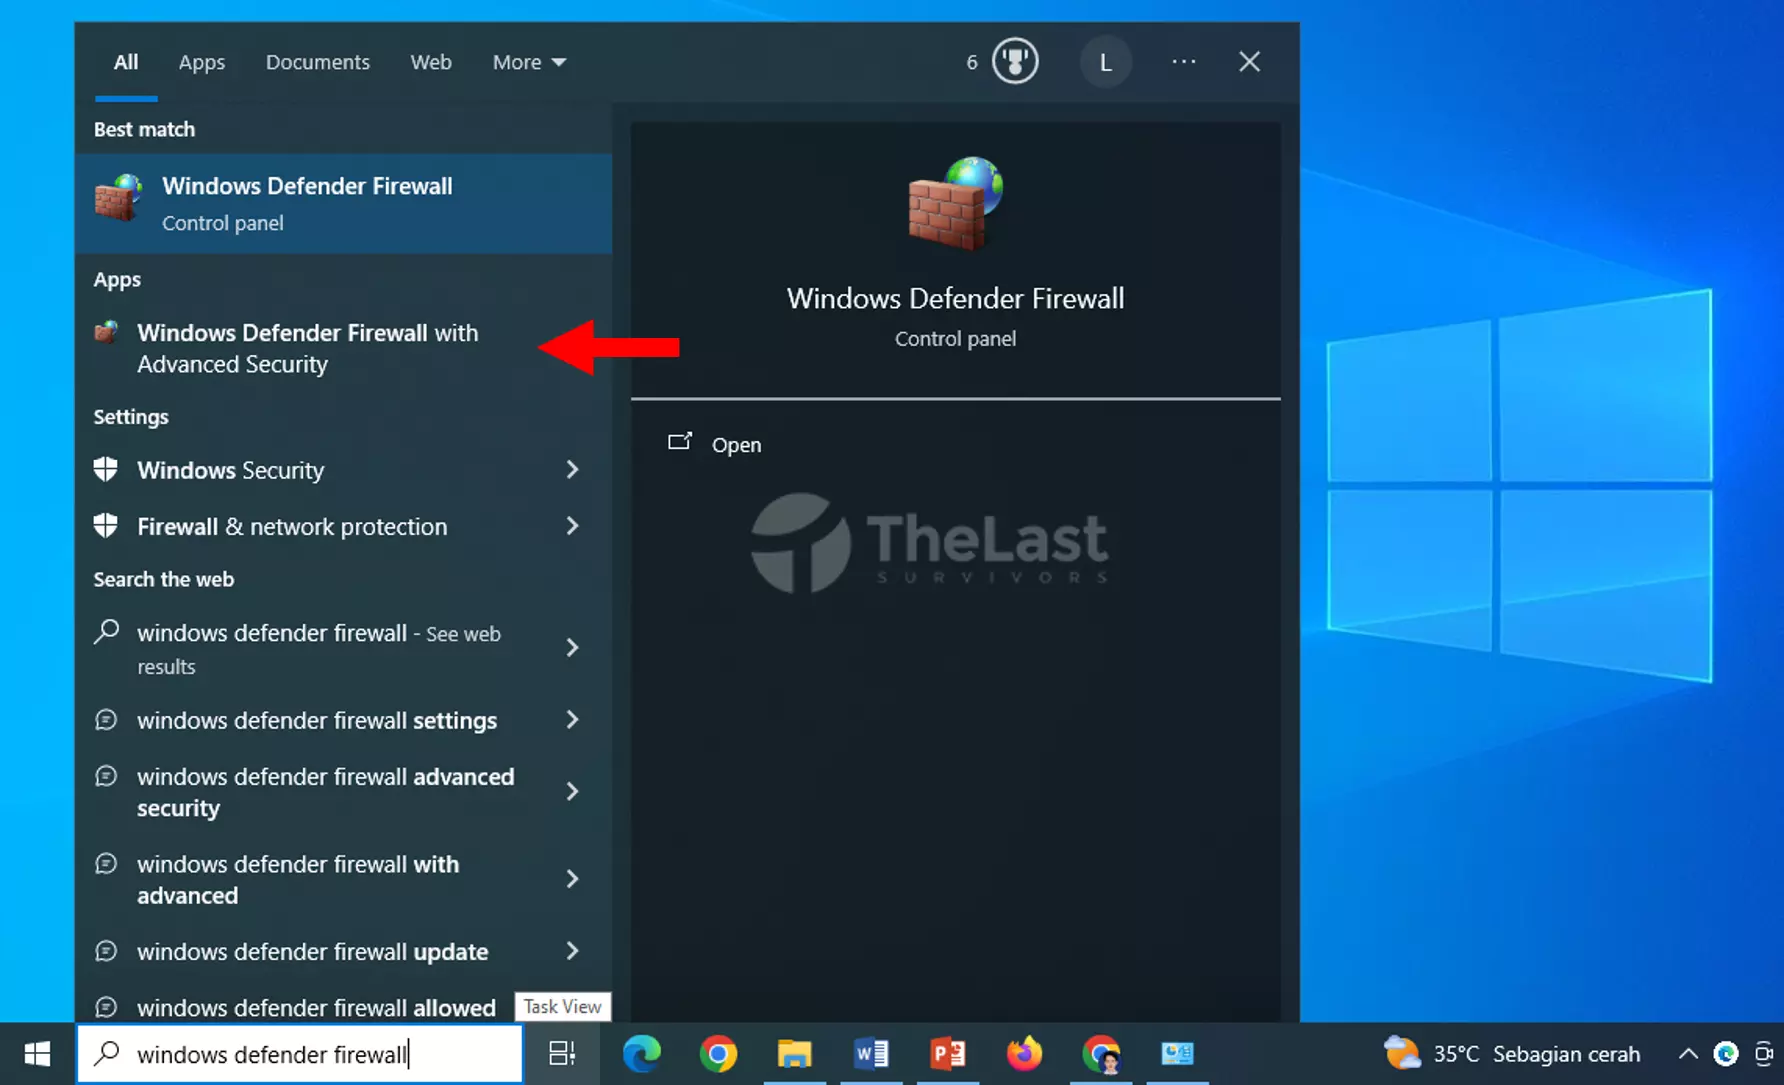The height and width of the screenshot is (1085, 1784).
Task: Open Microsoft Word from the taskbar
Action: [x=871, y=1054]
